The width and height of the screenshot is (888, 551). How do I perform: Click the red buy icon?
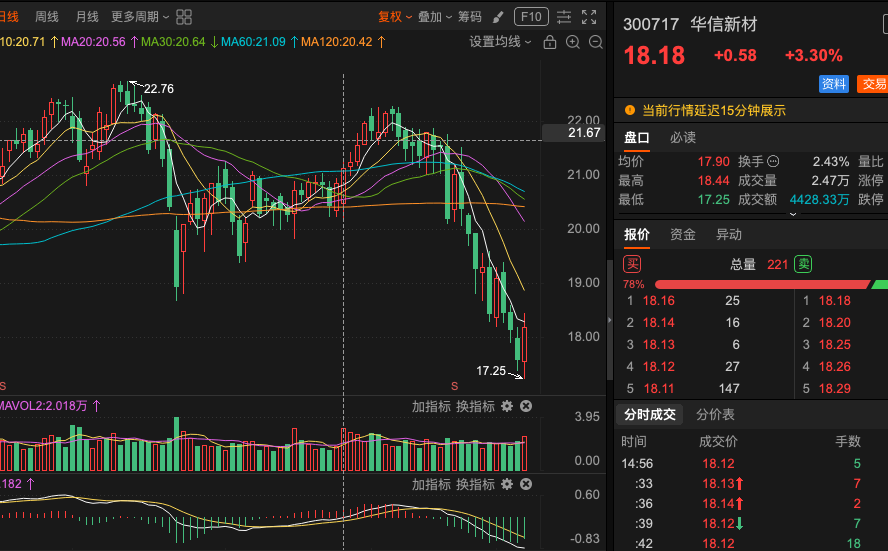(632, 264)
